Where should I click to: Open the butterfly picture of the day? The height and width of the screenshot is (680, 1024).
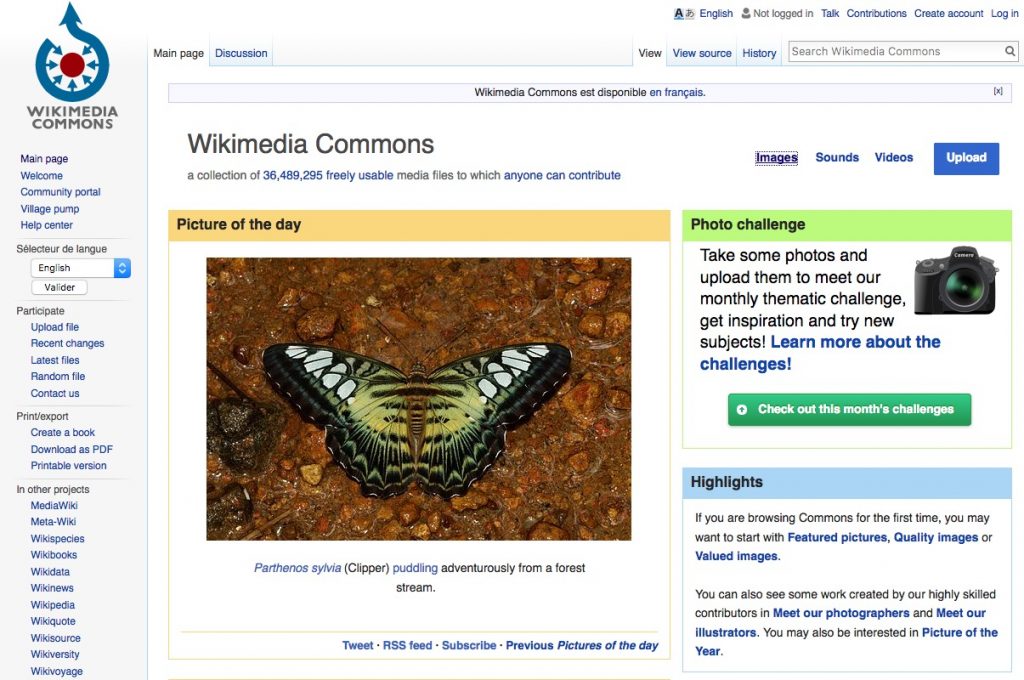pos(418,399)
